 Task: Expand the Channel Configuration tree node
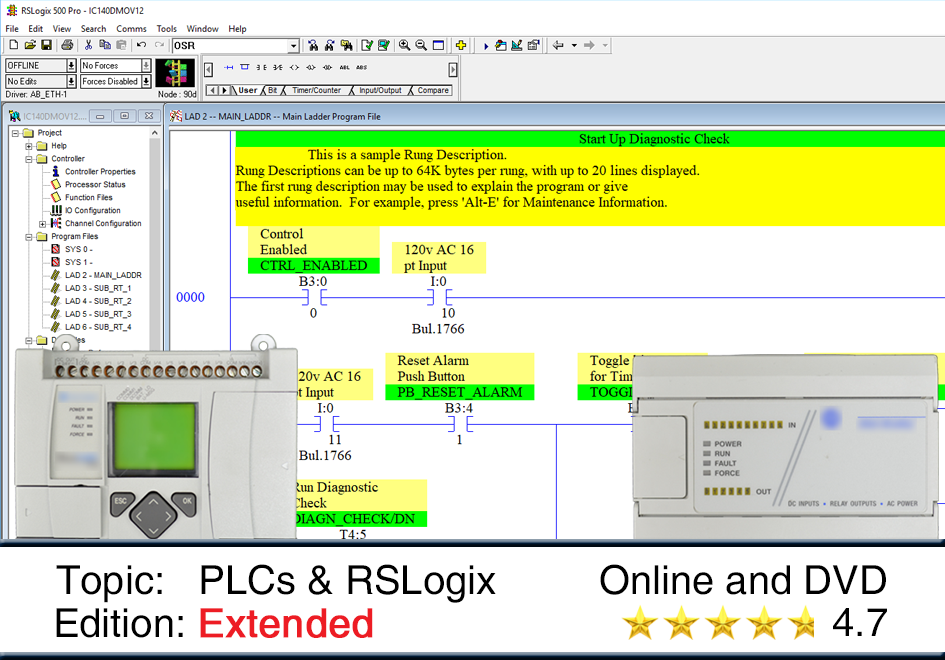click(42, 223)
